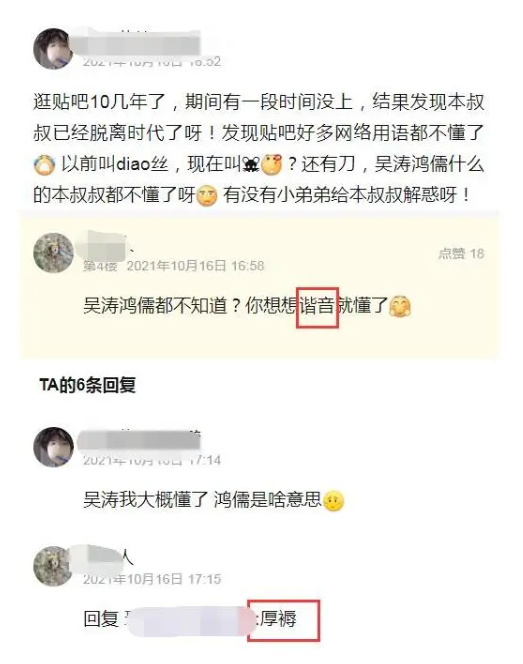Click the covering-face emoji after 就懂了
Viewport: 523px width, 664px height.
400,306
